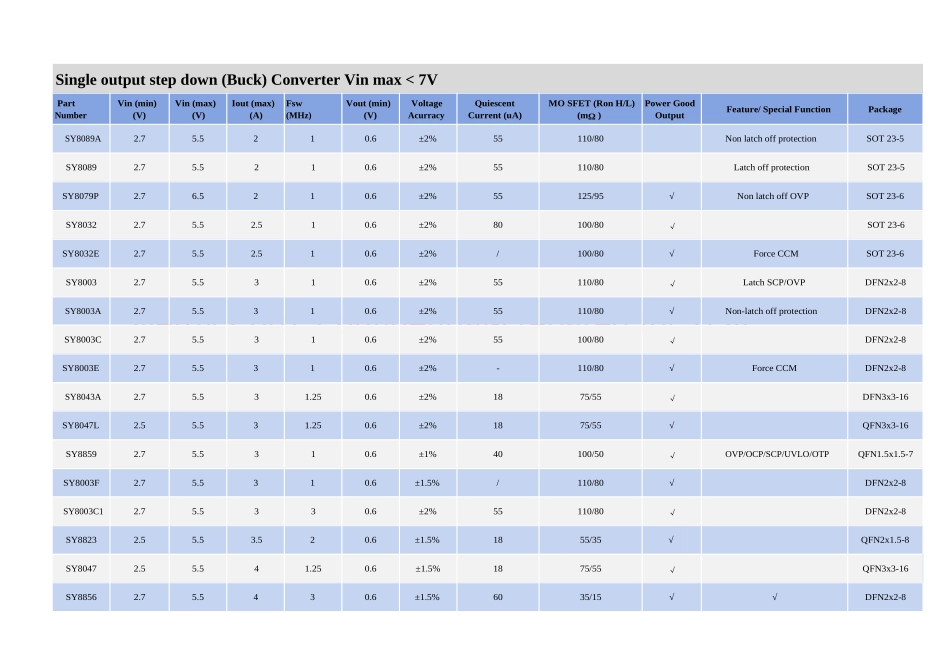The height and width of the screenshot is (672, 950).
Task: Select the 35/15 Ron value for SY8856
Action: click(591, 597)
